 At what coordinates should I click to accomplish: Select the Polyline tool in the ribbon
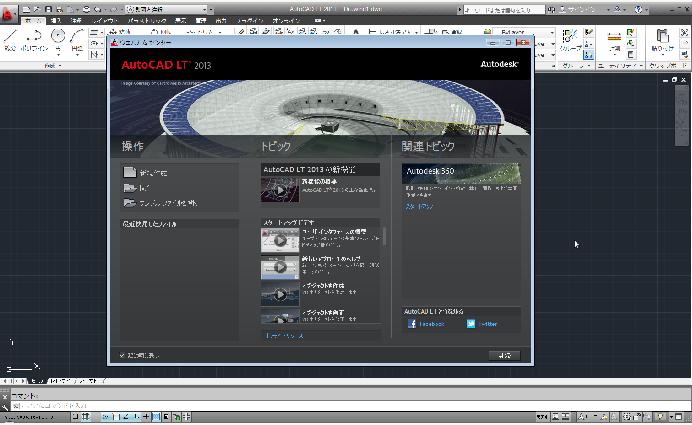tap(34, 40)
